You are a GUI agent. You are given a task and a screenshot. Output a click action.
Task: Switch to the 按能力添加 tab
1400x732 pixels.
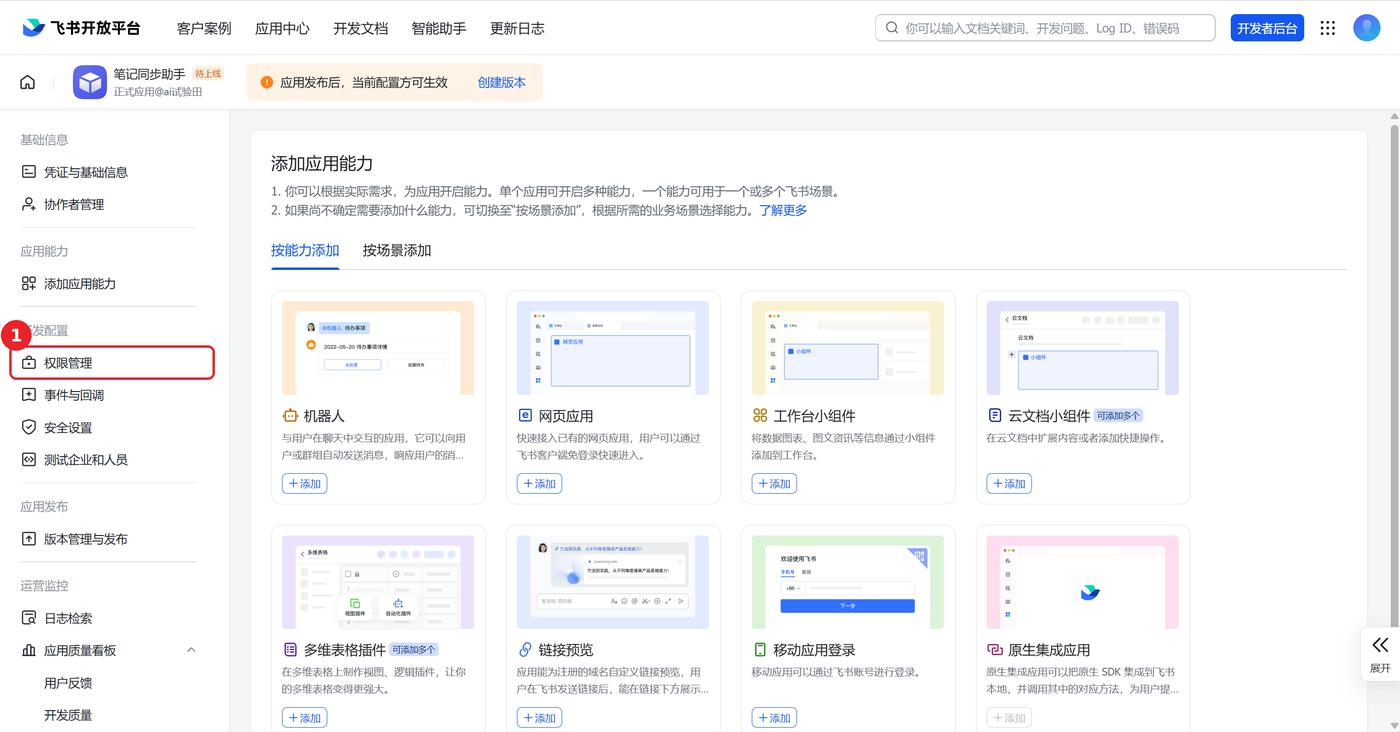click(305, 250)
